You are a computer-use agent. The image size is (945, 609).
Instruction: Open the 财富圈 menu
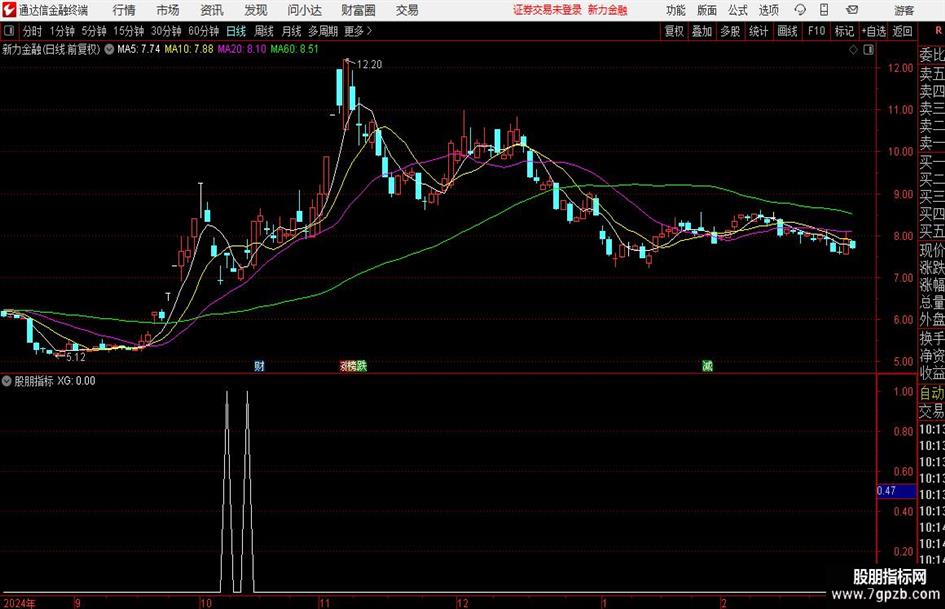(358, 10)
